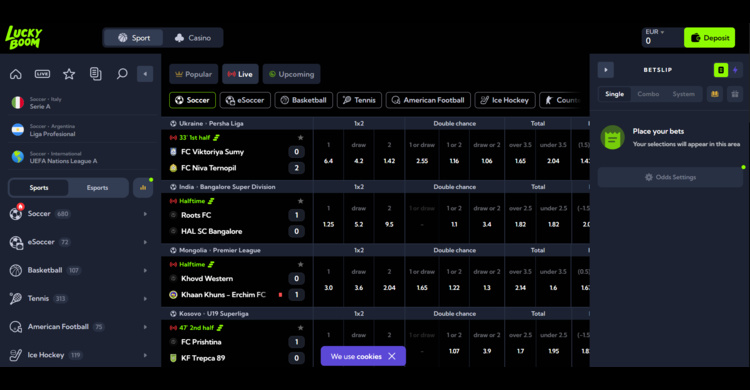Open bet history document icon
The image size is (750, 390).
click(96, 74)
